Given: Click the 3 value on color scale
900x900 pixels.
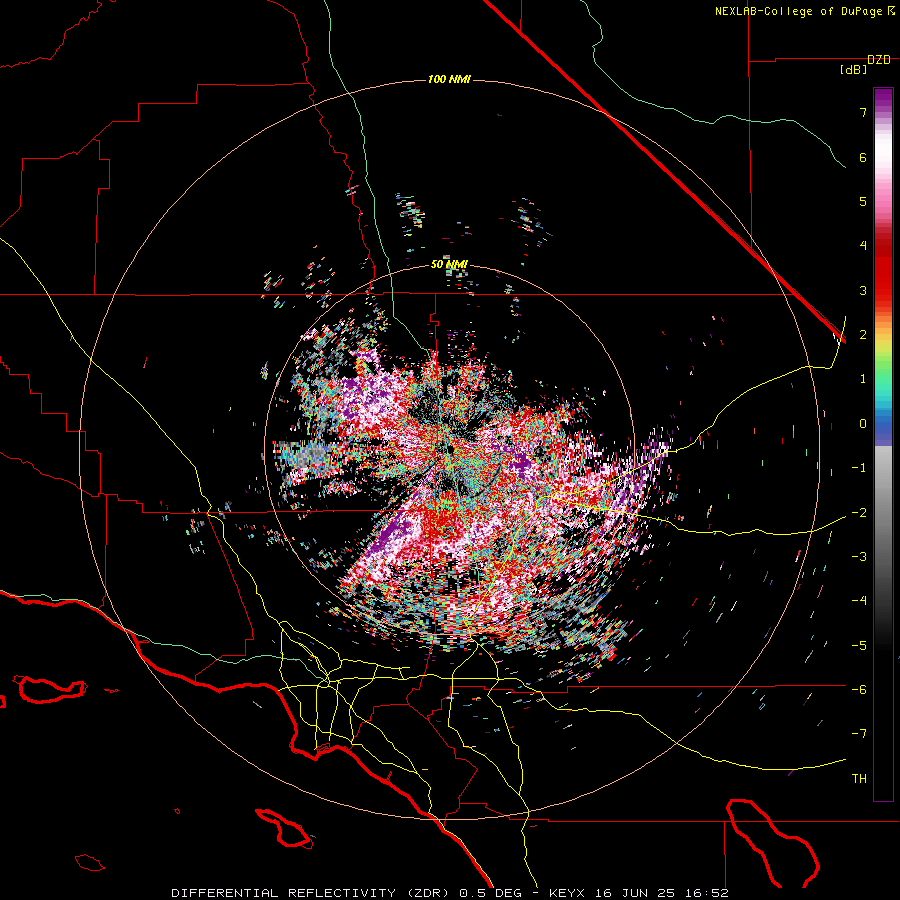Looking at the screenshot, I should pyautogui.click(x=863, y=290).
